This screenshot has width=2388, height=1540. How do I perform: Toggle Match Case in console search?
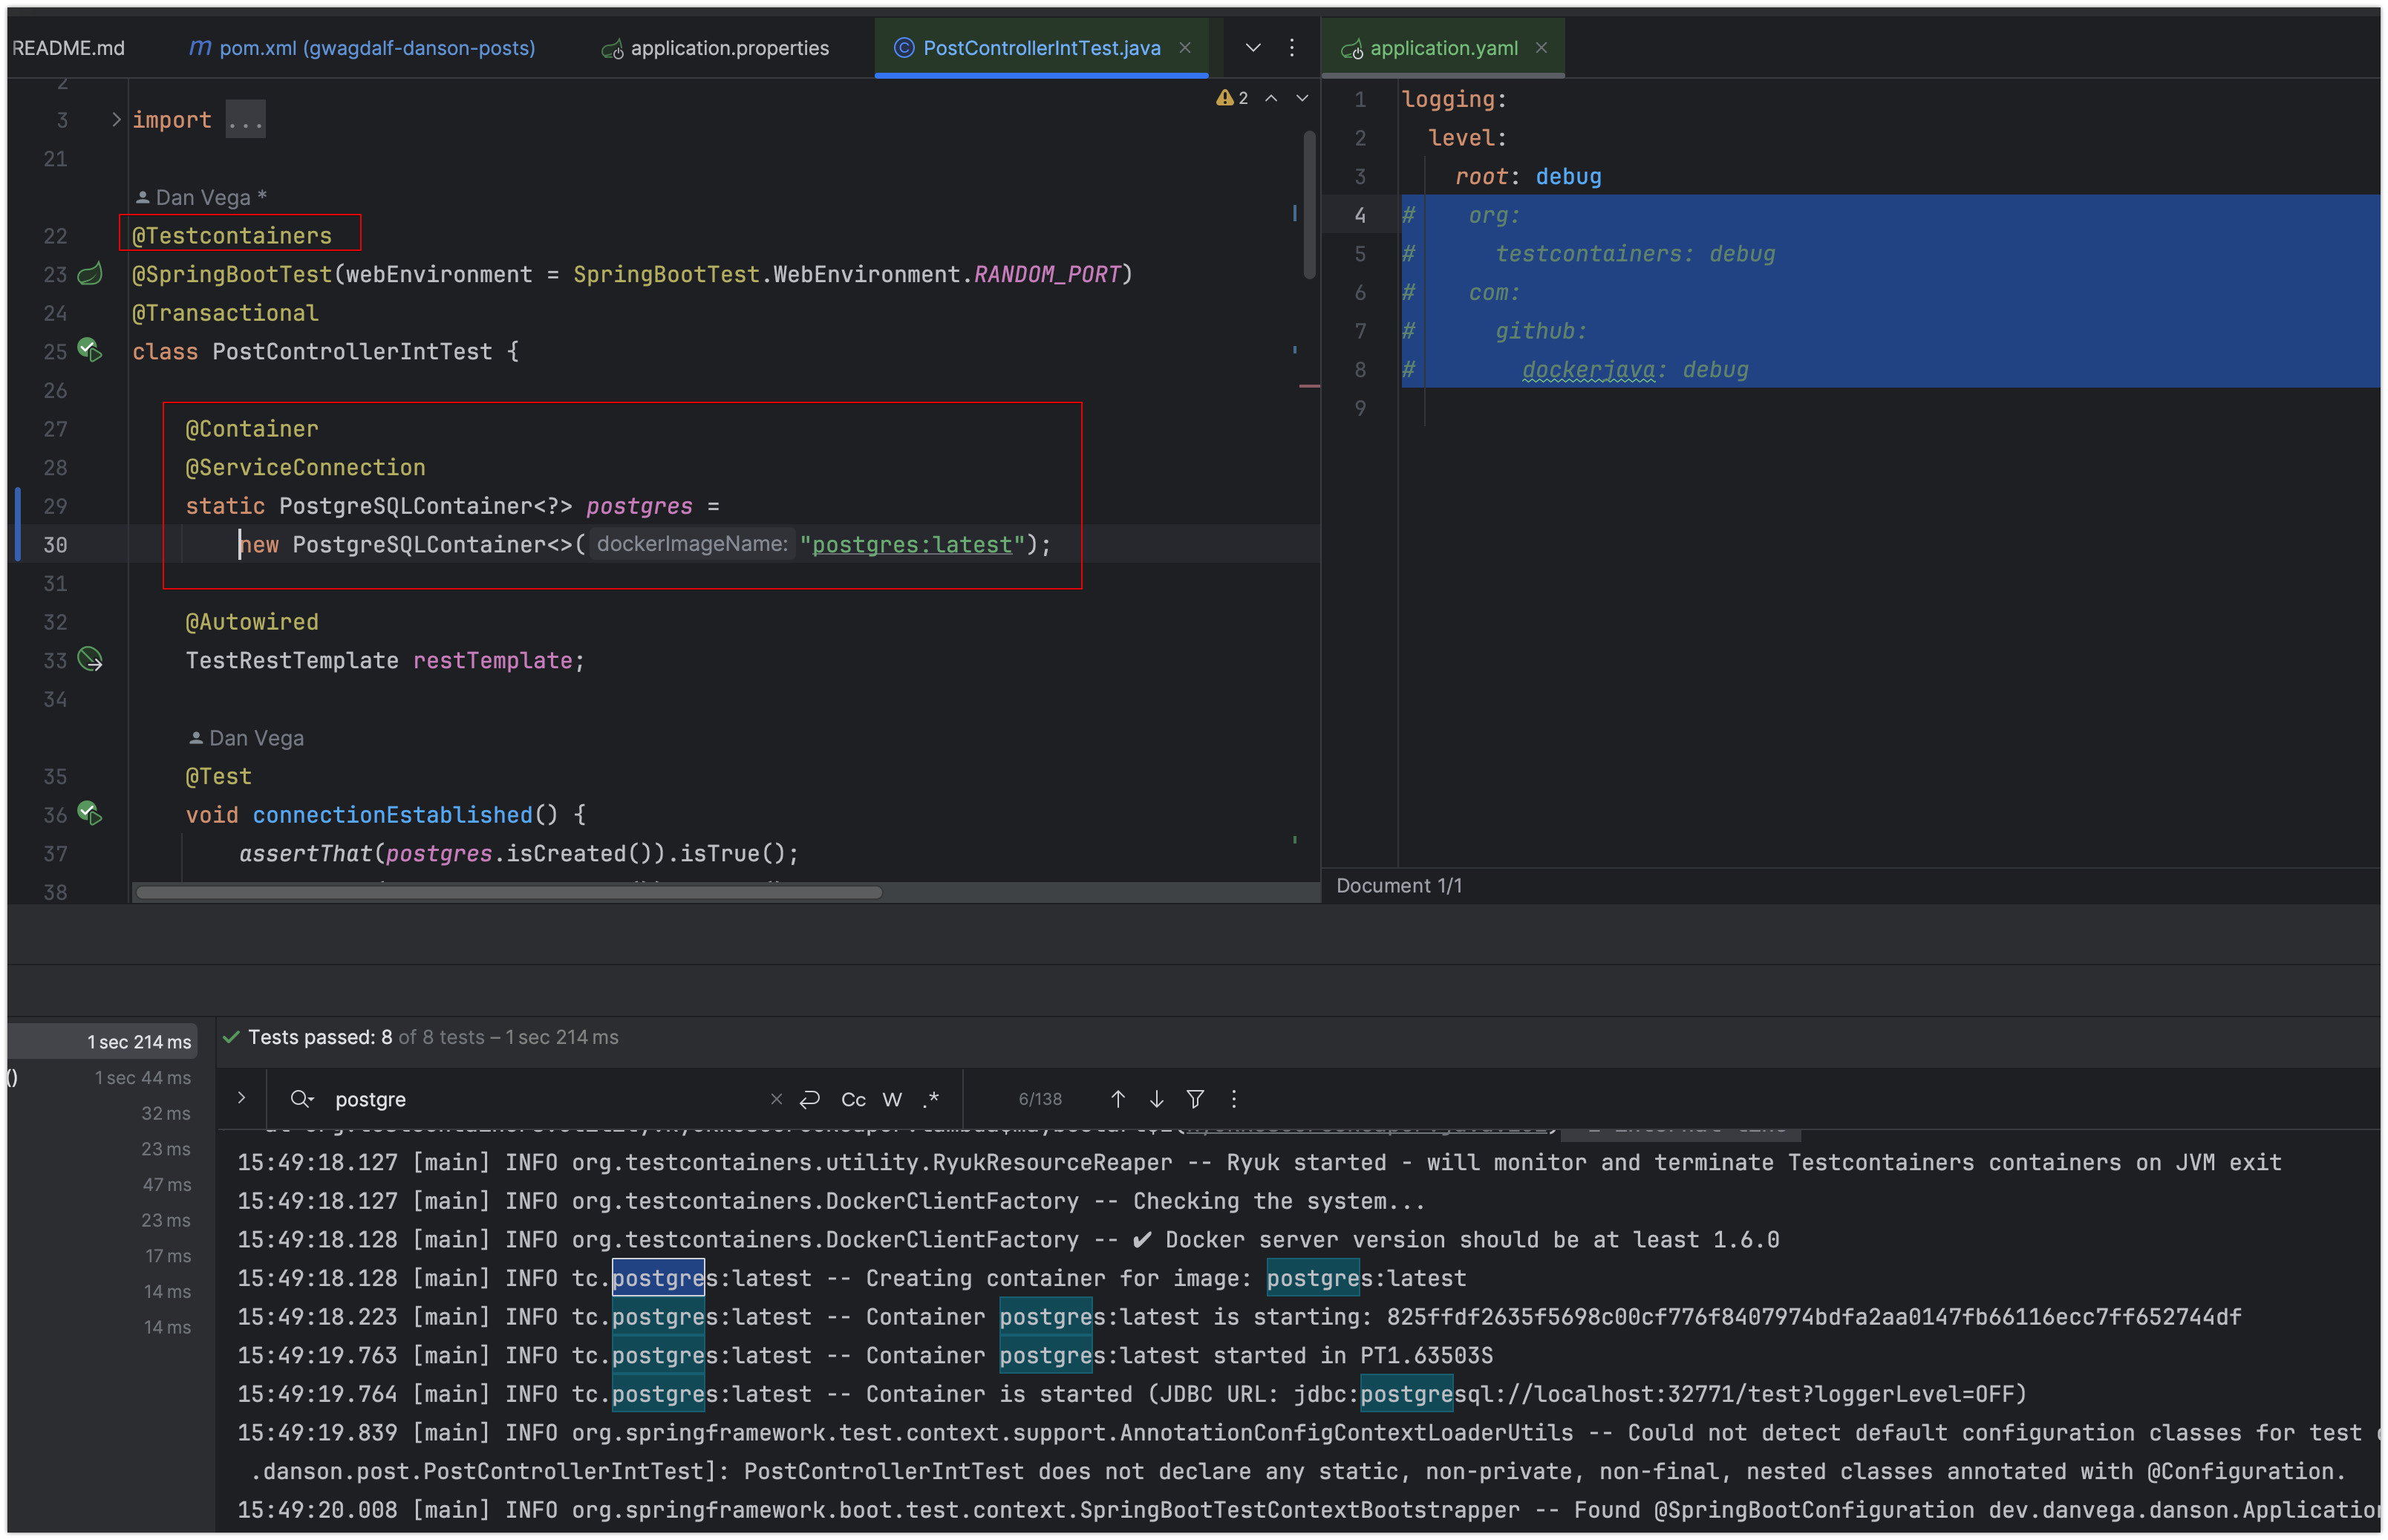tap(853, 1099)
